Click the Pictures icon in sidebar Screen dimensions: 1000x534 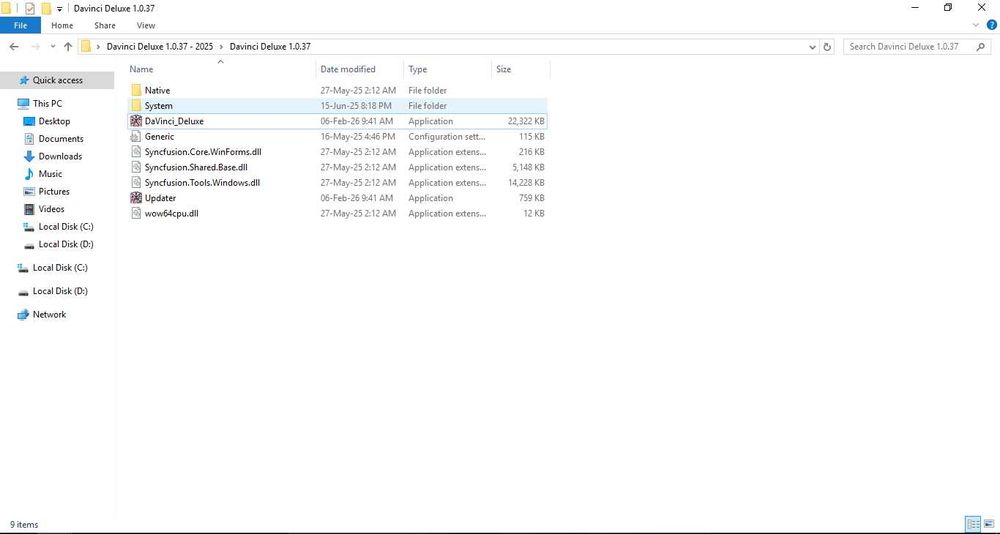point(29,191)
